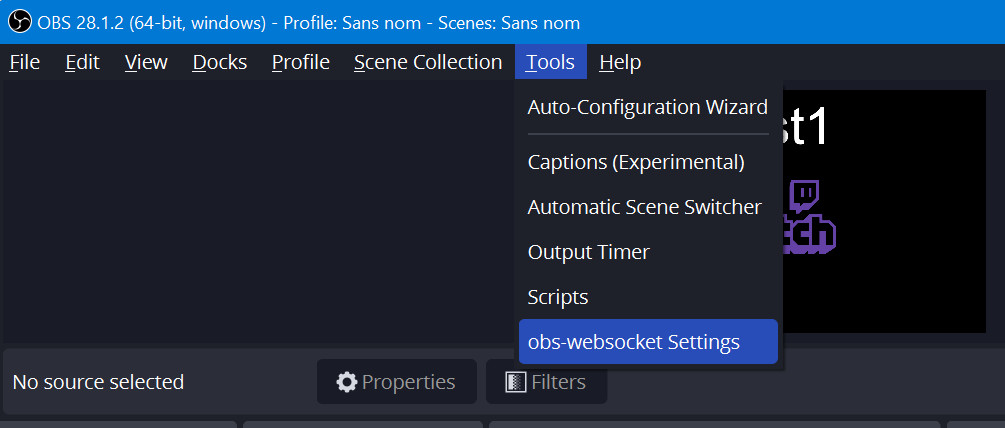
Task: Open the View menu
Action: point(146,62)
